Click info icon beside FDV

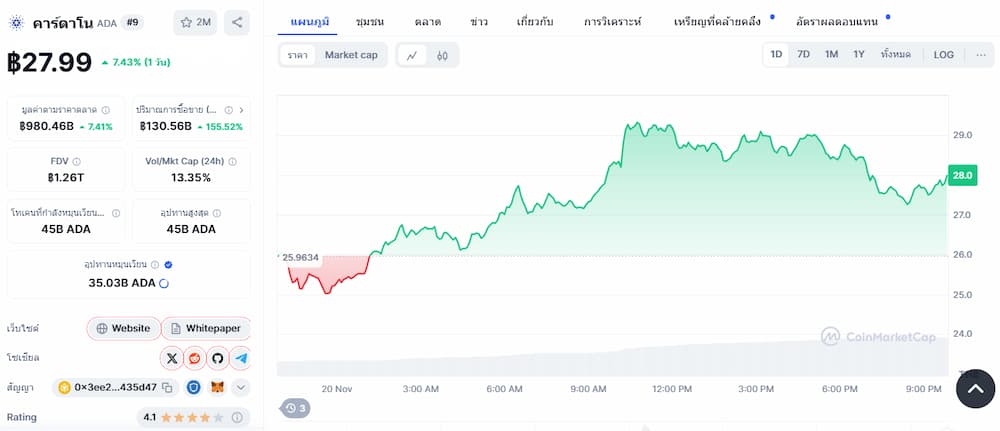[77, 161]
